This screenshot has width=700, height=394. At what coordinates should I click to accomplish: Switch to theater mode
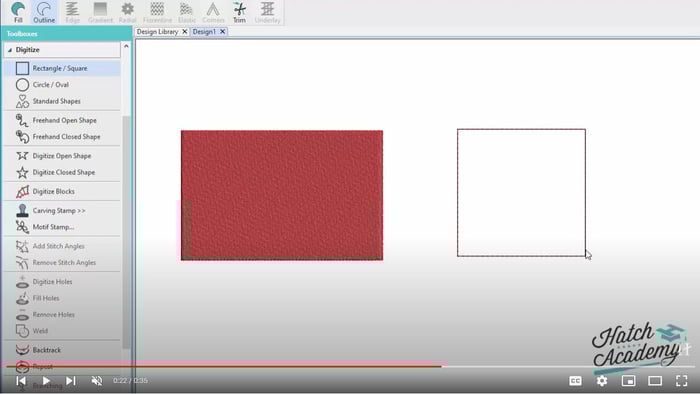tap(655, 381)
